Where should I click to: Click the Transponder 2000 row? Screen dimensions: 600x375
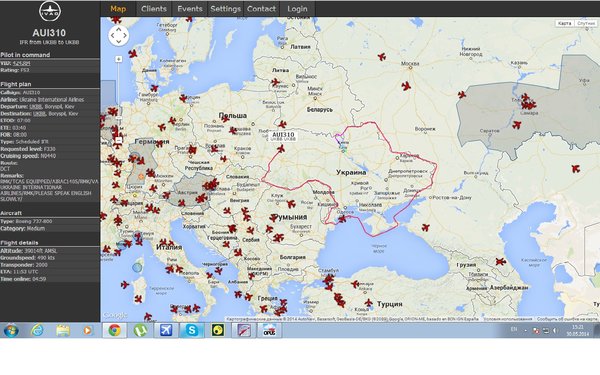[x=50, y=265]
